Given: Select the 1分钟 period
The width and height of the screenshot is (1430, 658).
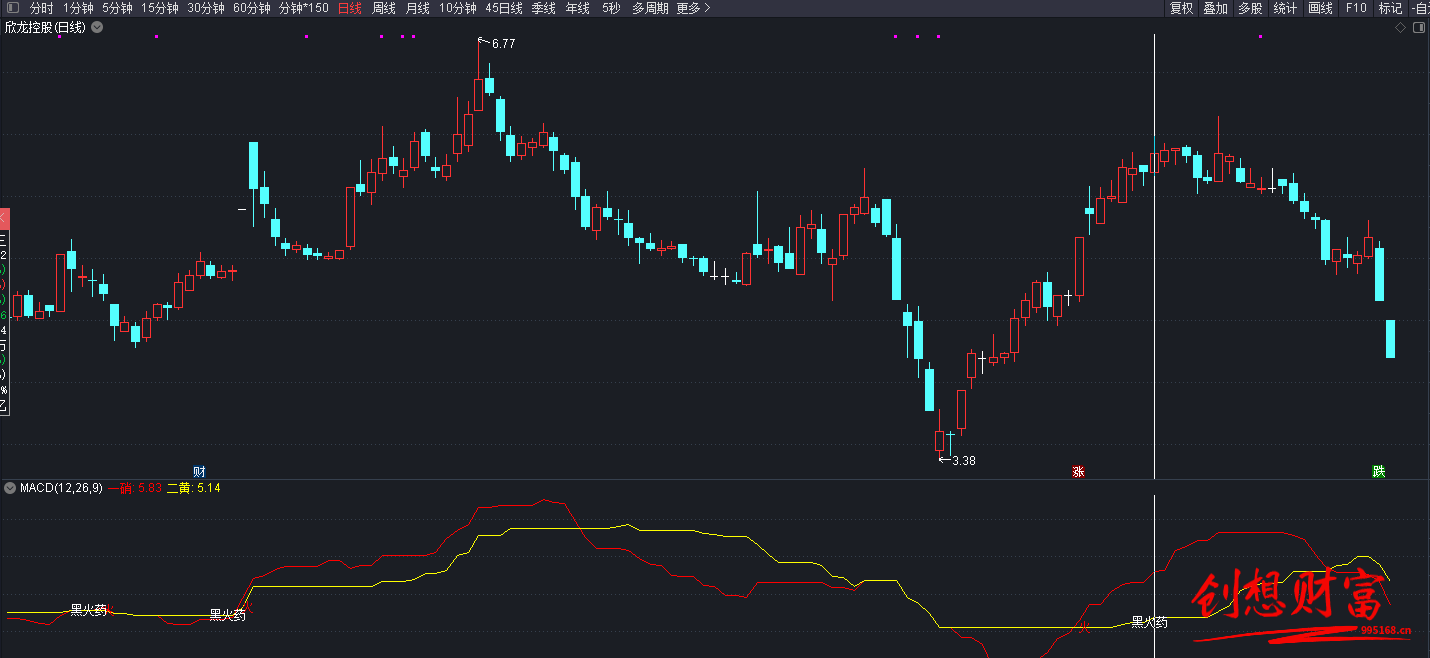Looking at the screenshot, I should pyautogui.click(x=78, y=8).
